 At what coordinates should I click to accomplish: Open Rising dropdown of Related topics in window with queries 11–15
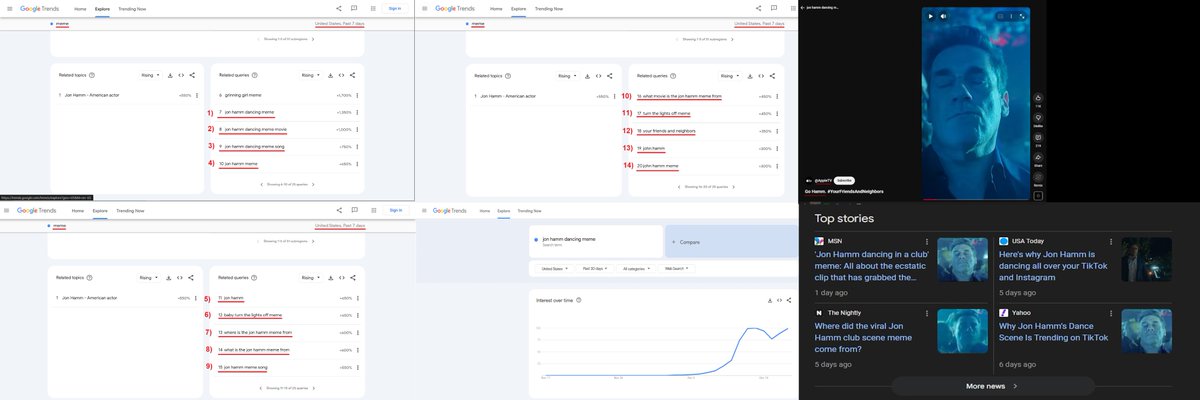click(148, 277)
